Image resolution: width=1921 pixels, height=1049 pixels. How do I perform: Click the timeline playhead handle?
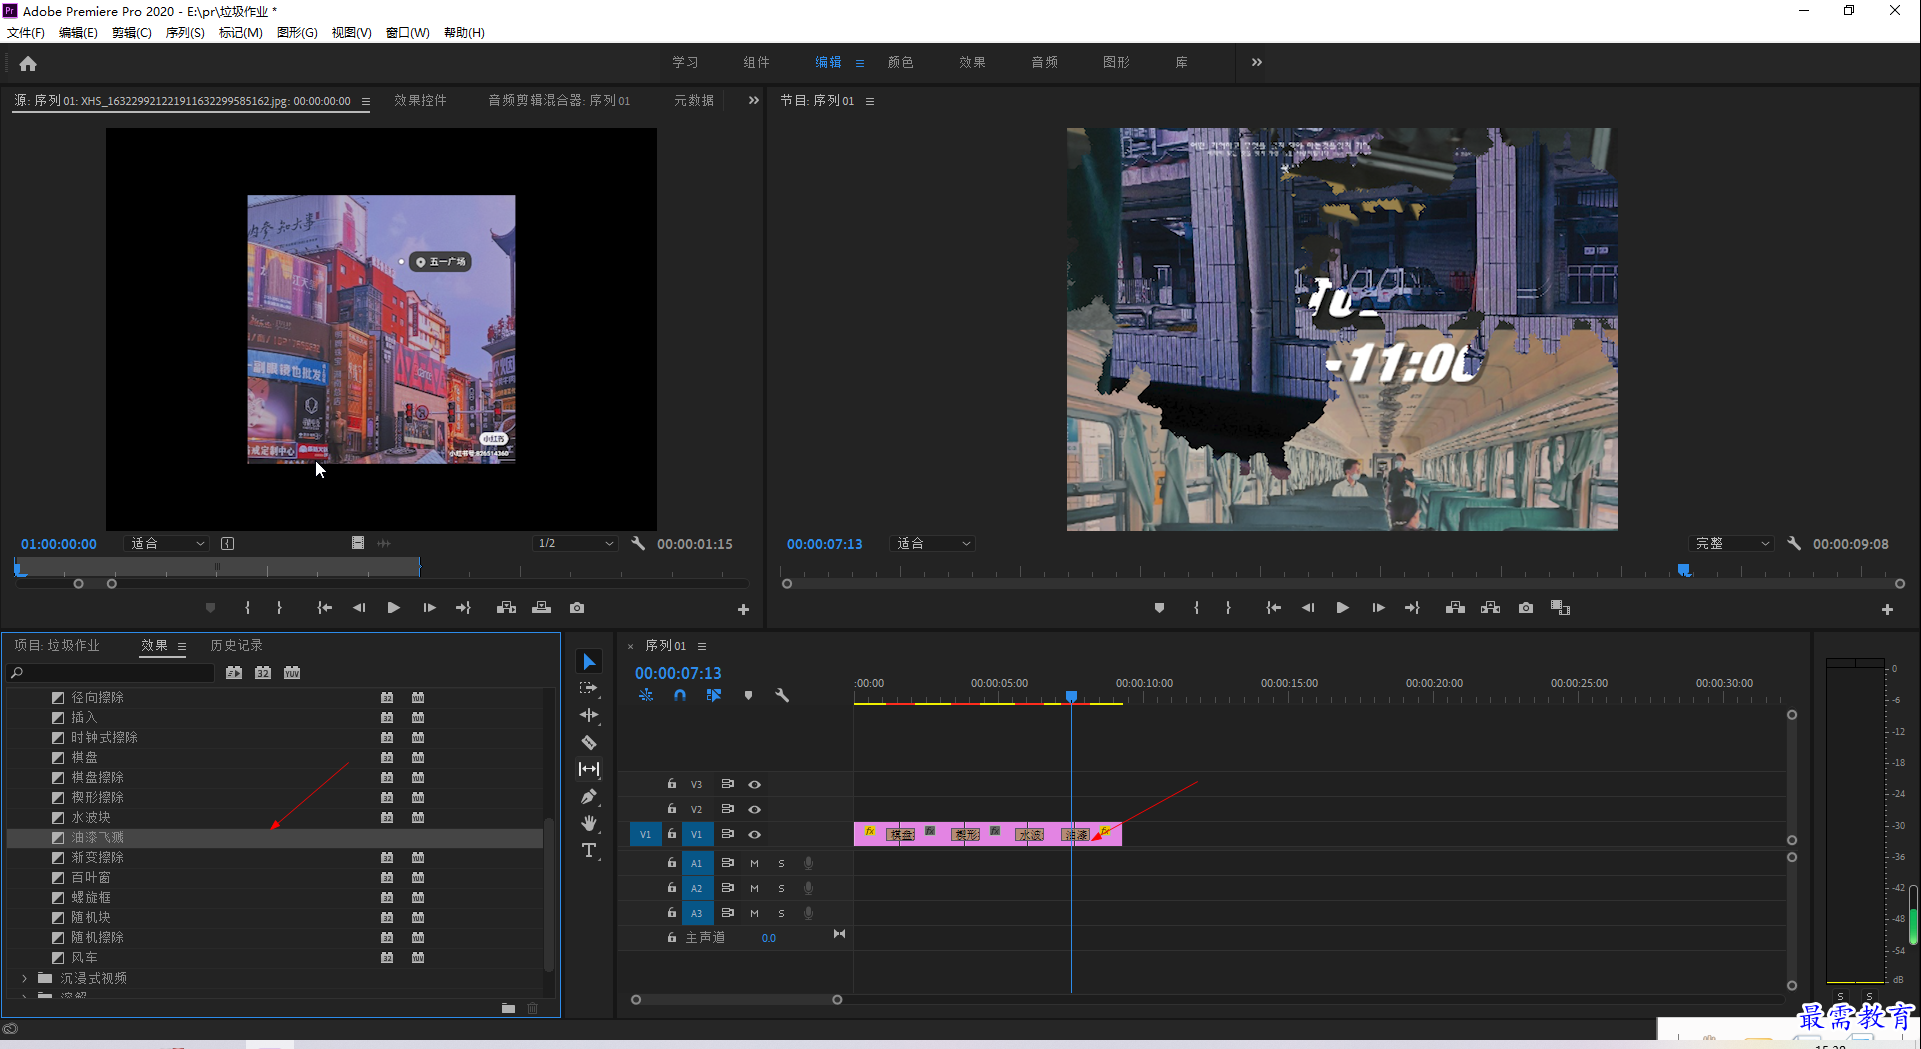1071,696
